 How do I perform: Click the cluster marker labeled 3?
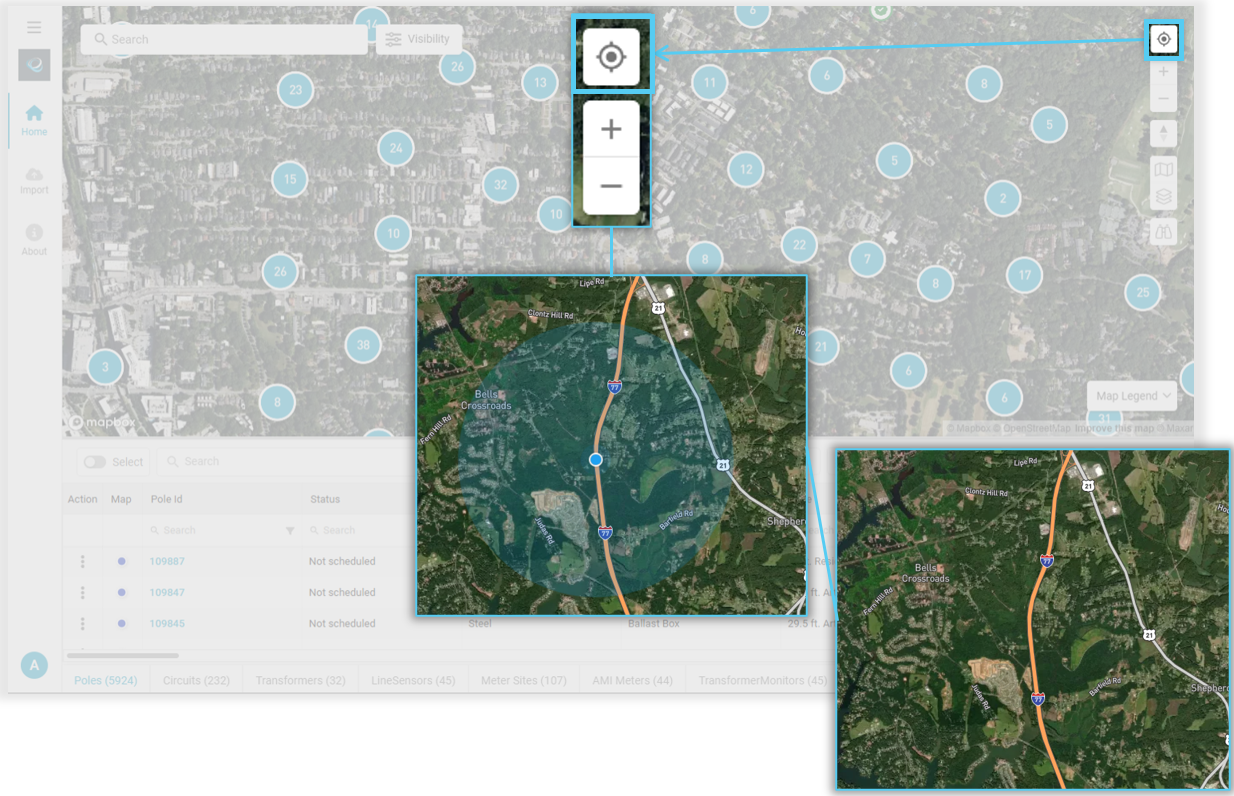tap(105, 367)
